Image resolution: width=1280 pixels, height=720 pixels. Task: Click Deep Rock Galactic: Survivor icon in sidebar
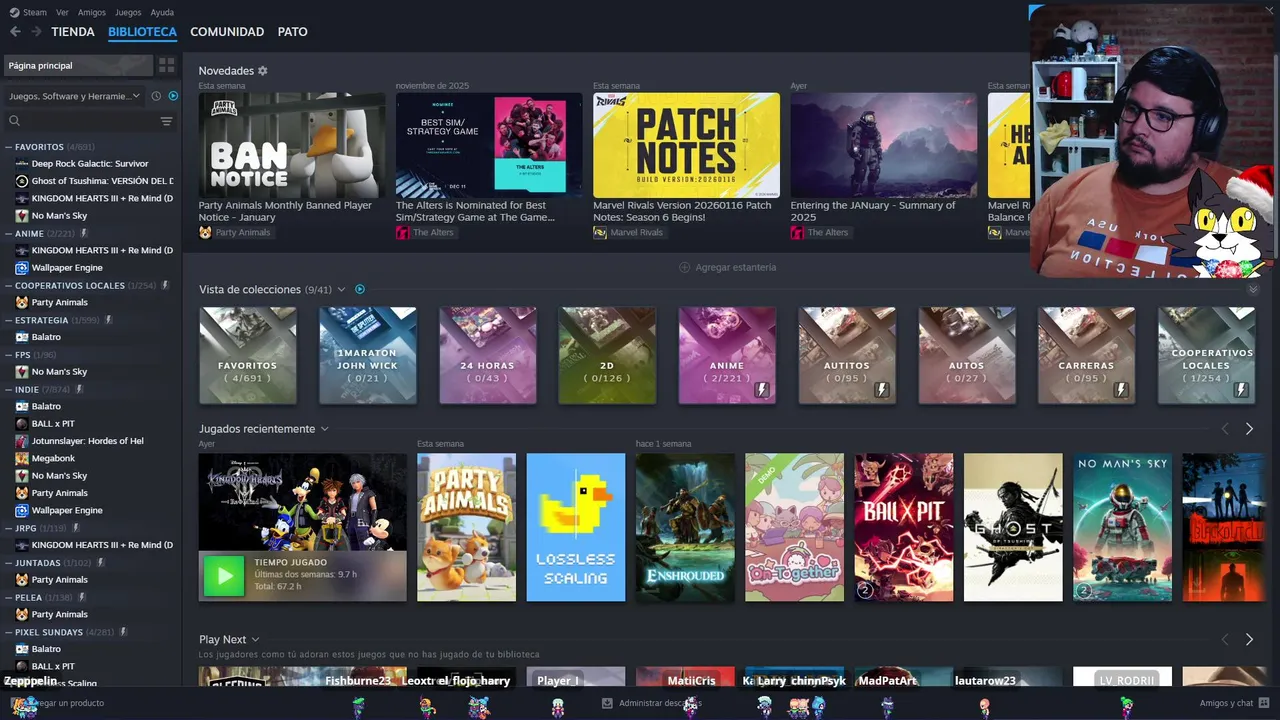[x=22, y=164]
